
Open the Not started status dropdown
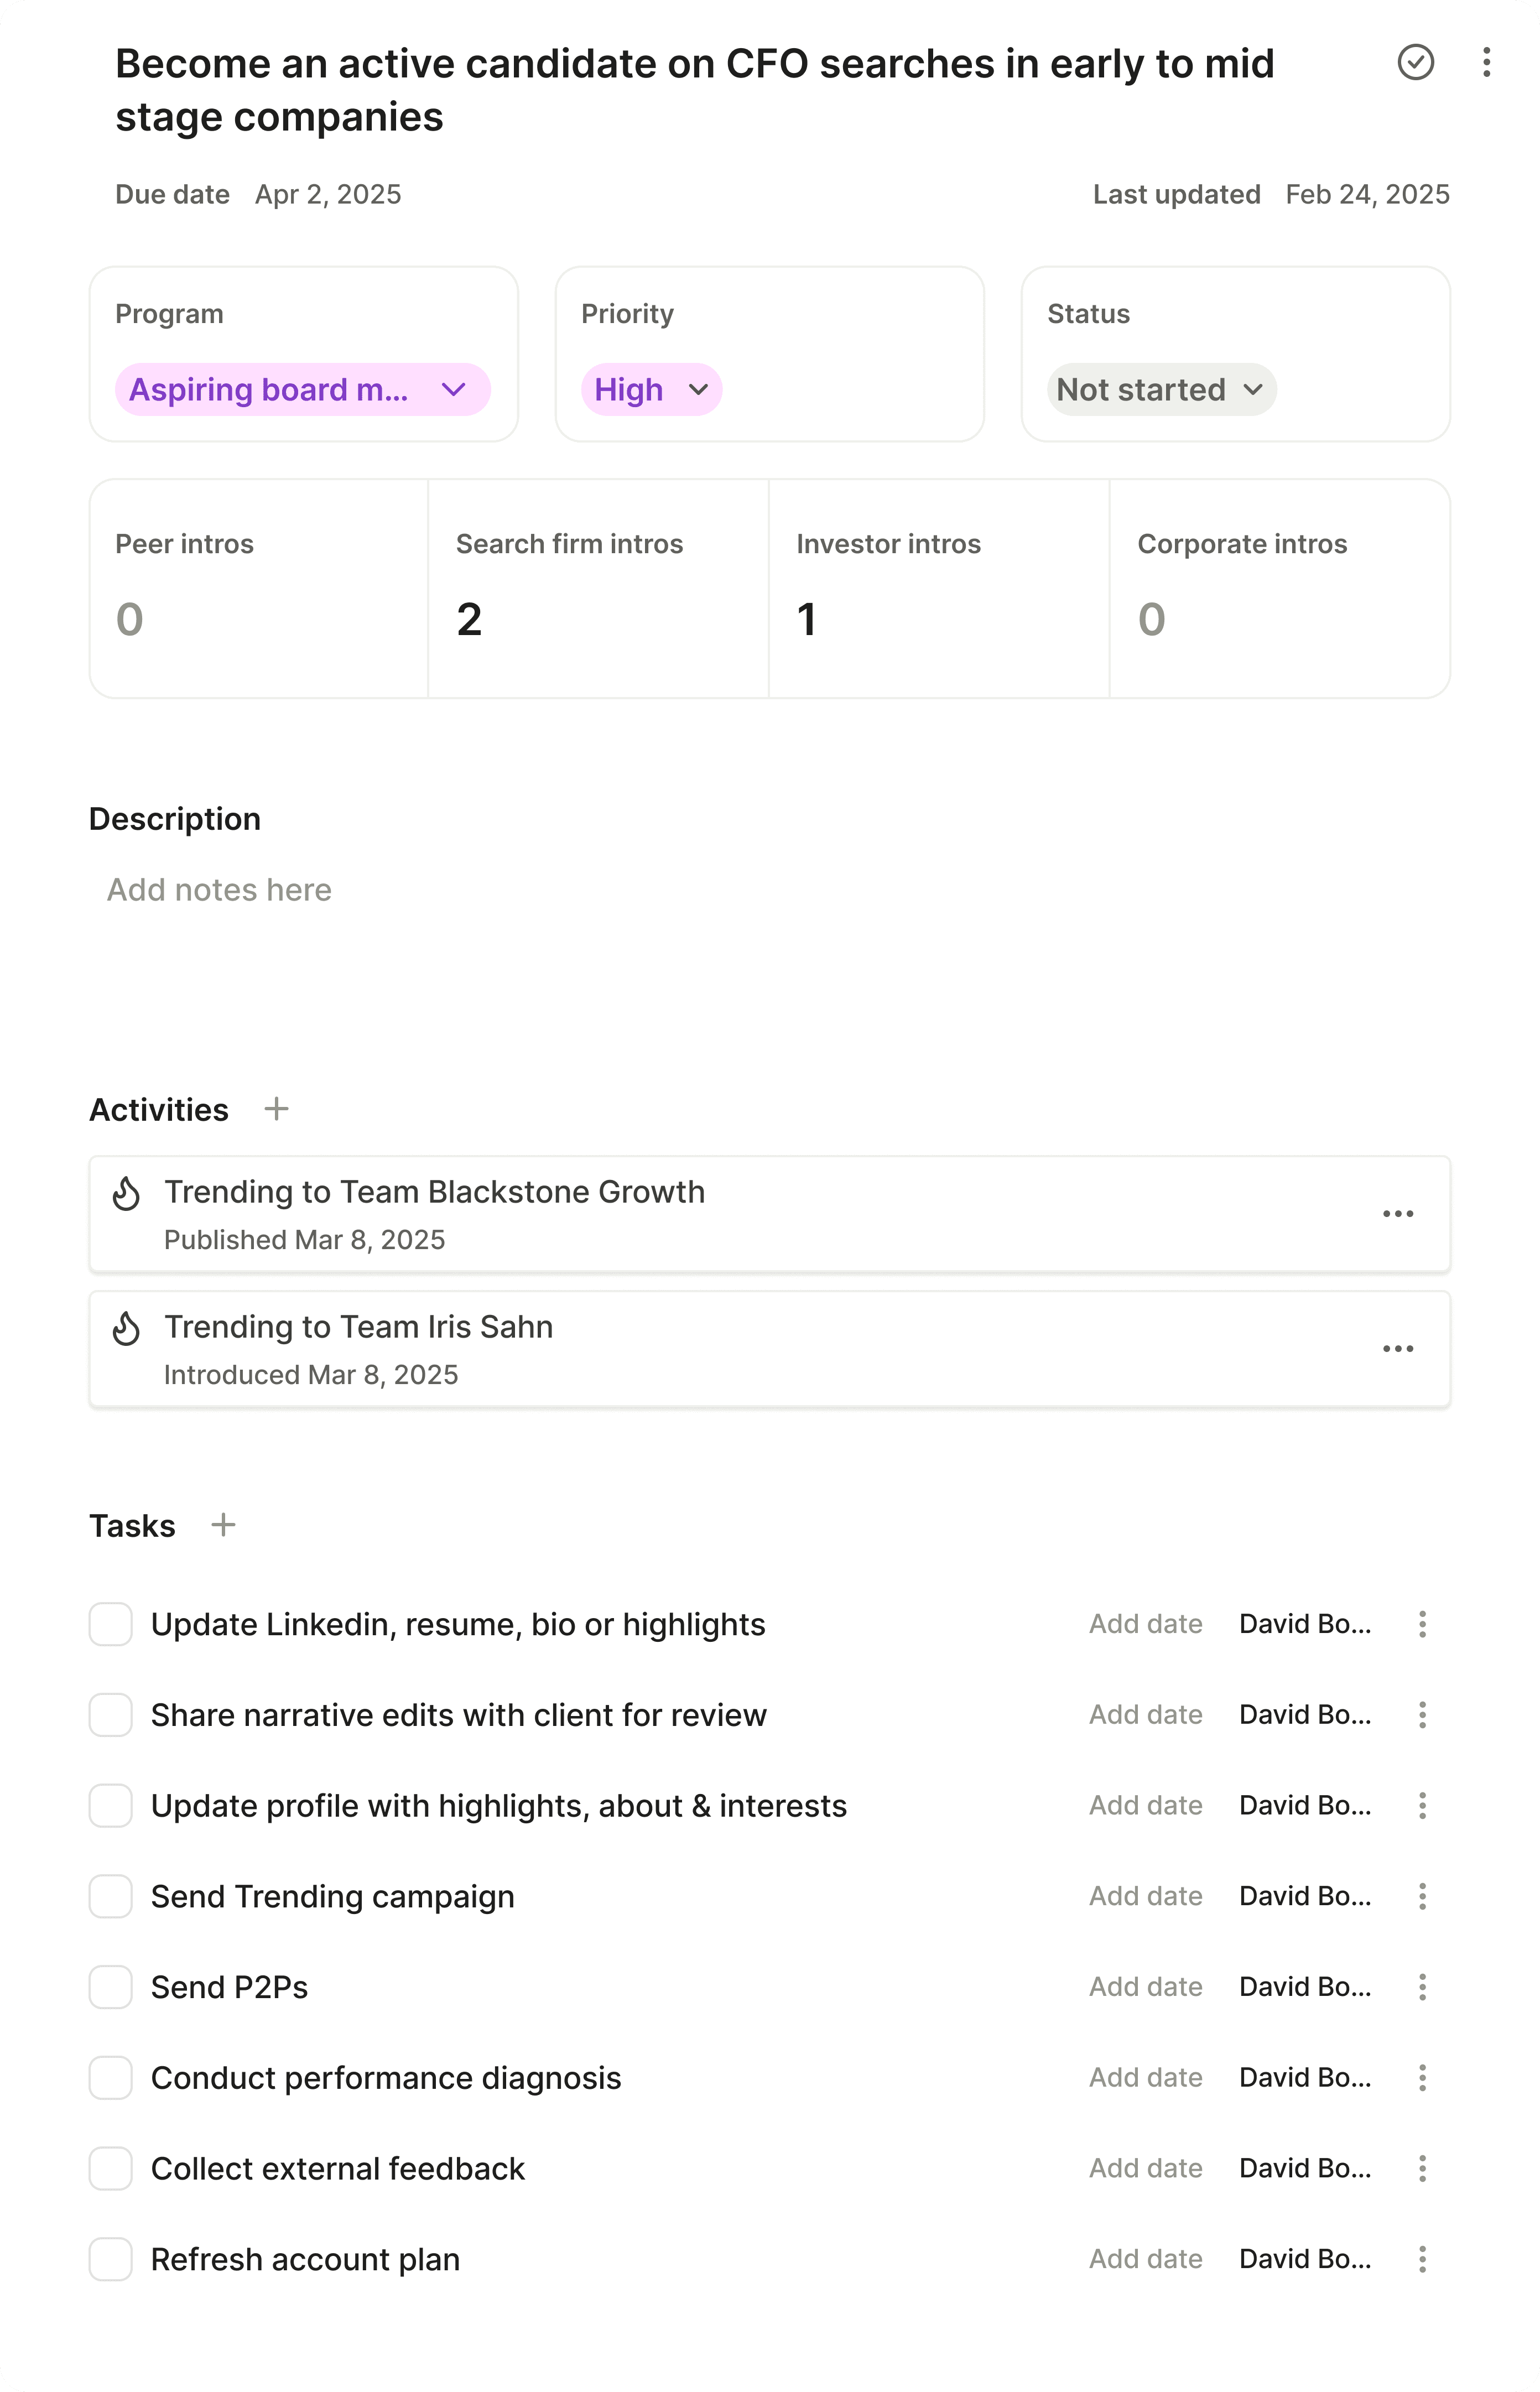tap(1160, 389)
